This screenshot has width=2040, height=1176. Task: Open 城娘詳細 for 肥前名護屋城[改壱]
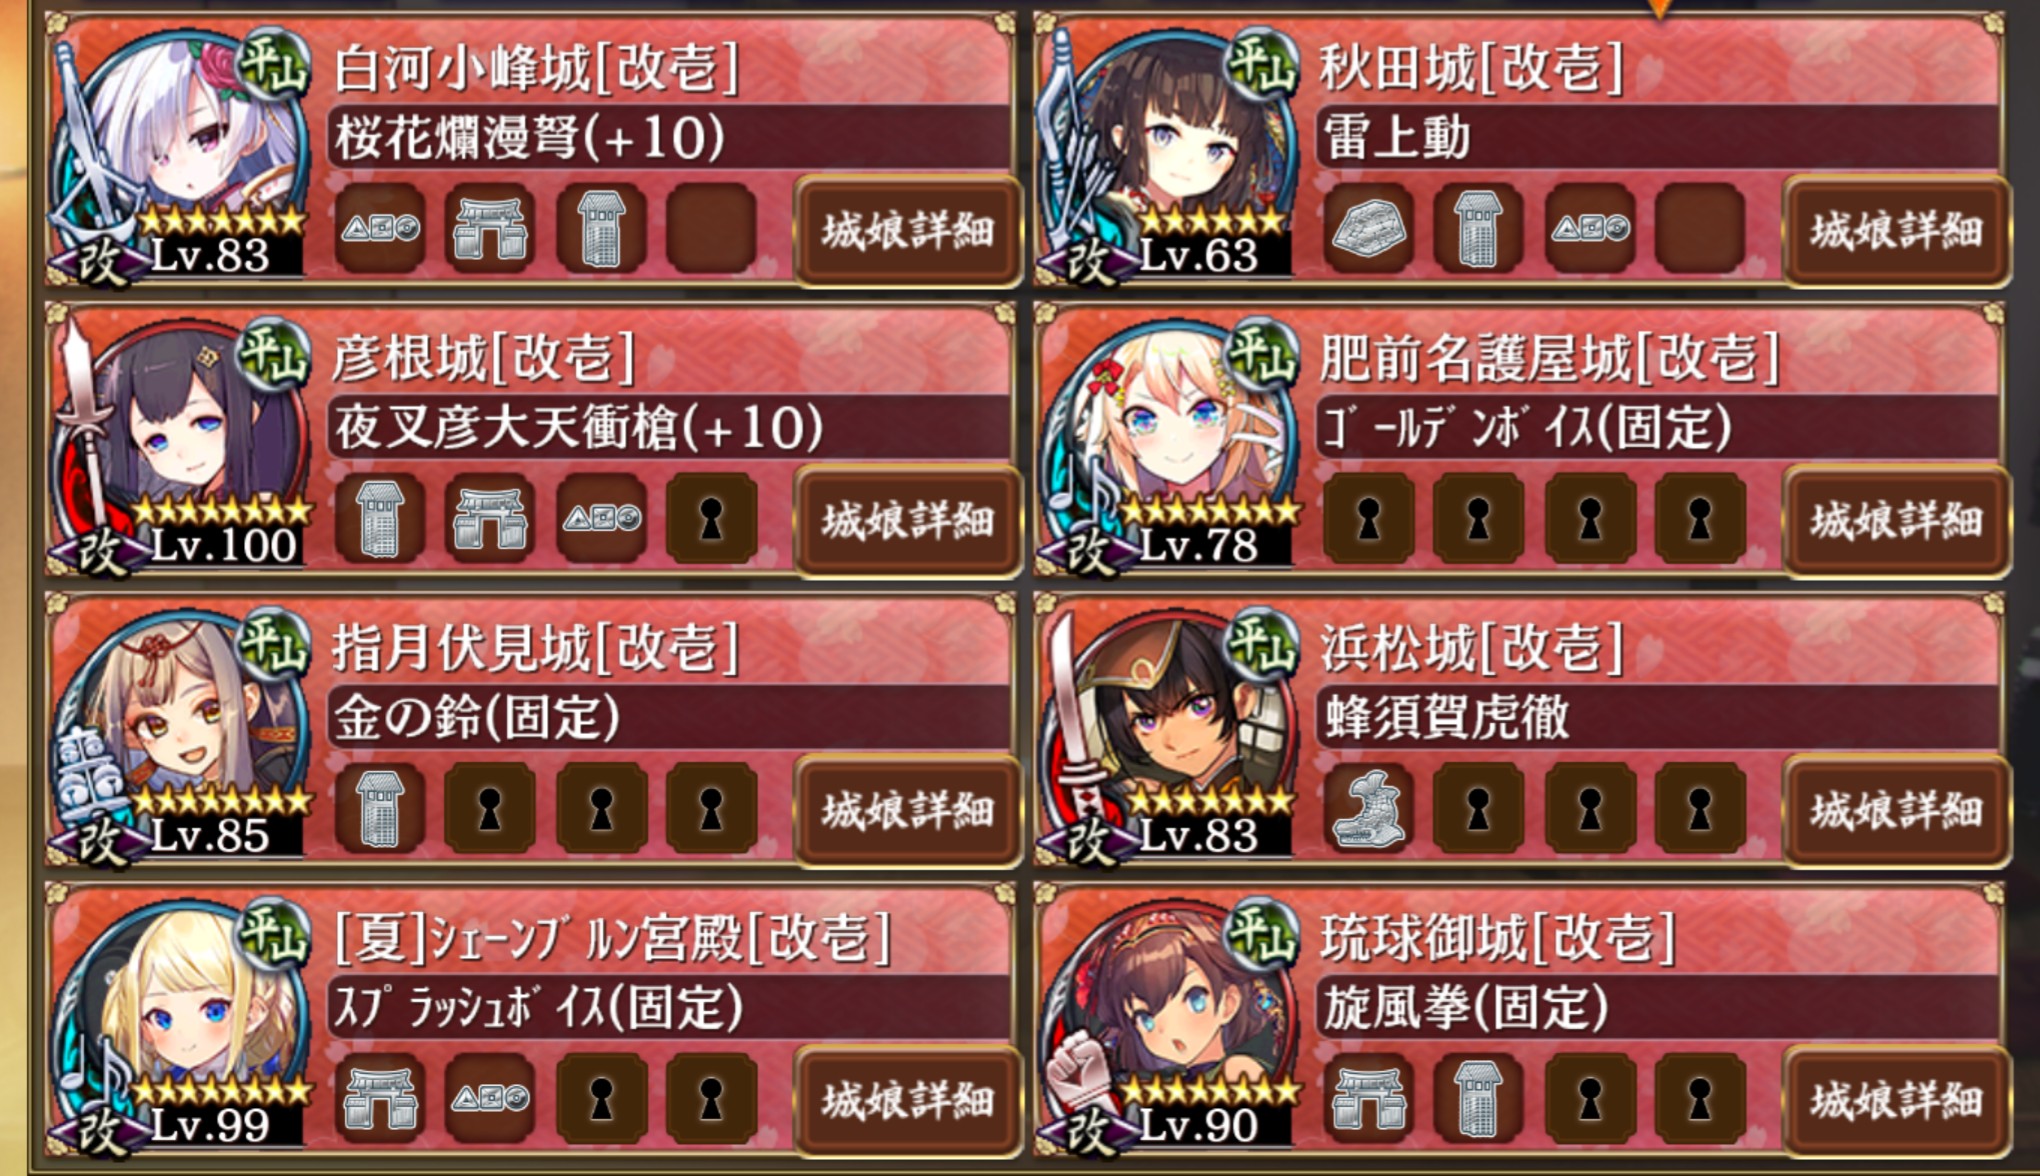pyautogui.click(x=1896, y=521)
